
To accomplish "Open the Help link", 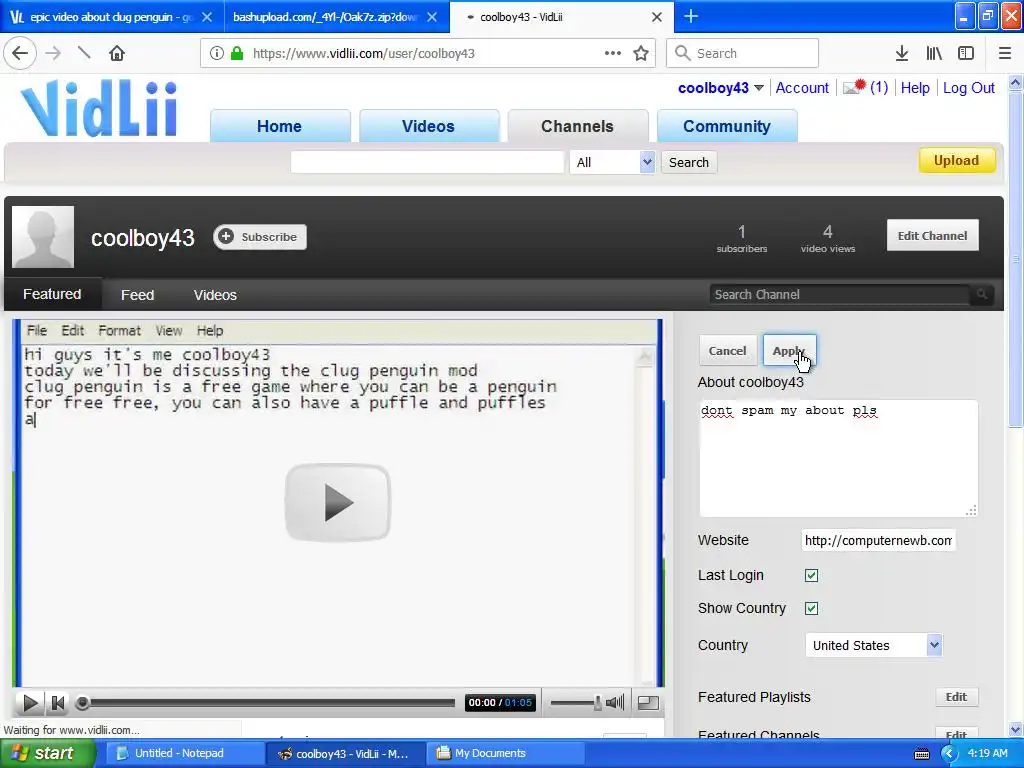I will (915, 88).
